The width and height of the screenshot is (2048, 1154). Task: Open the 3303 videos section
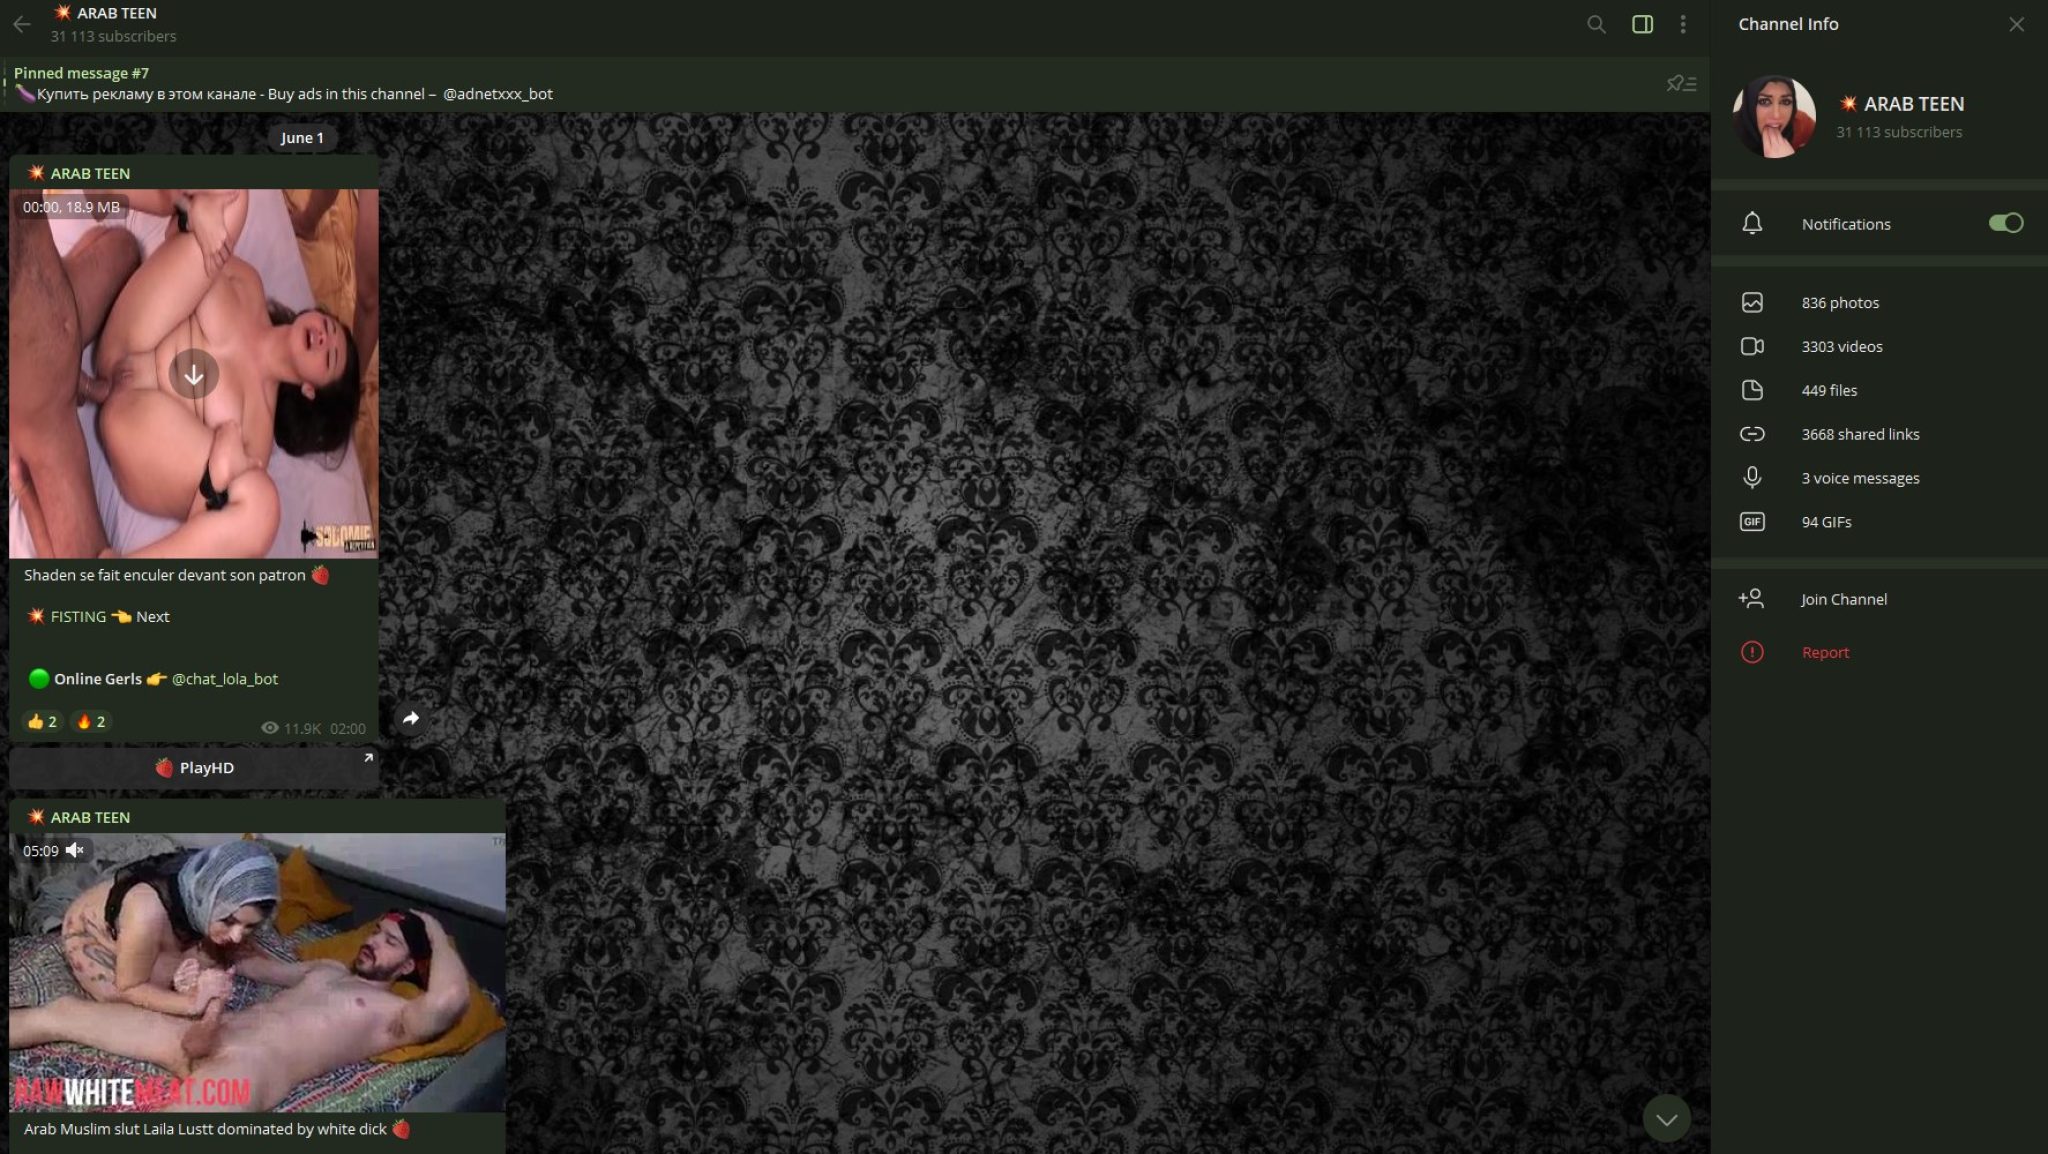pyautogui.click(x=1879, y=347)
